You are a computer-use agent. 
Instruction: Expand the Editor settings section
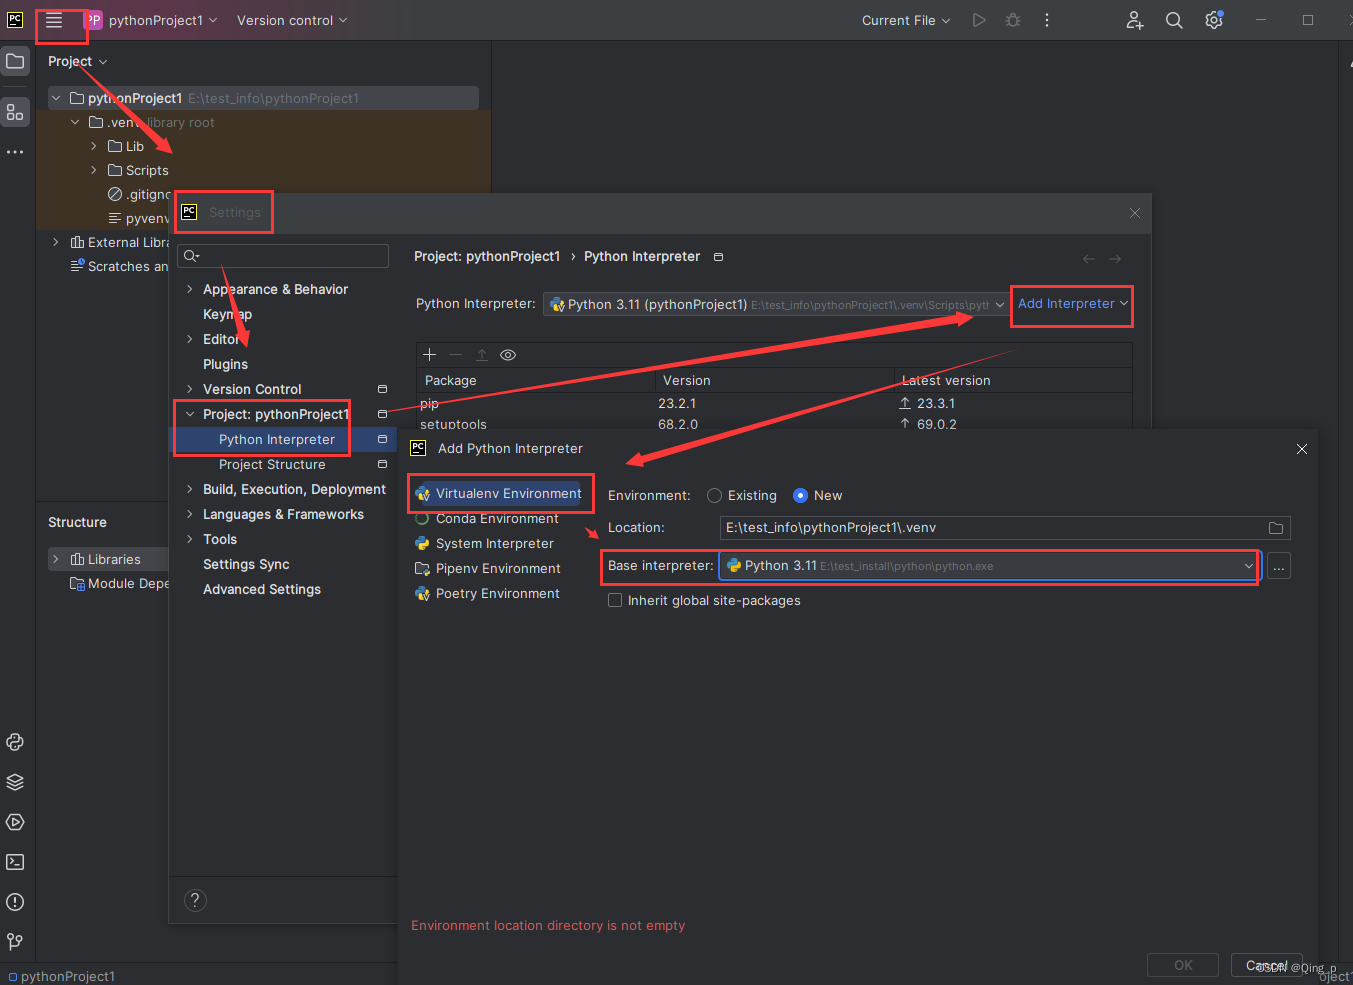click(x=190, y=339)
